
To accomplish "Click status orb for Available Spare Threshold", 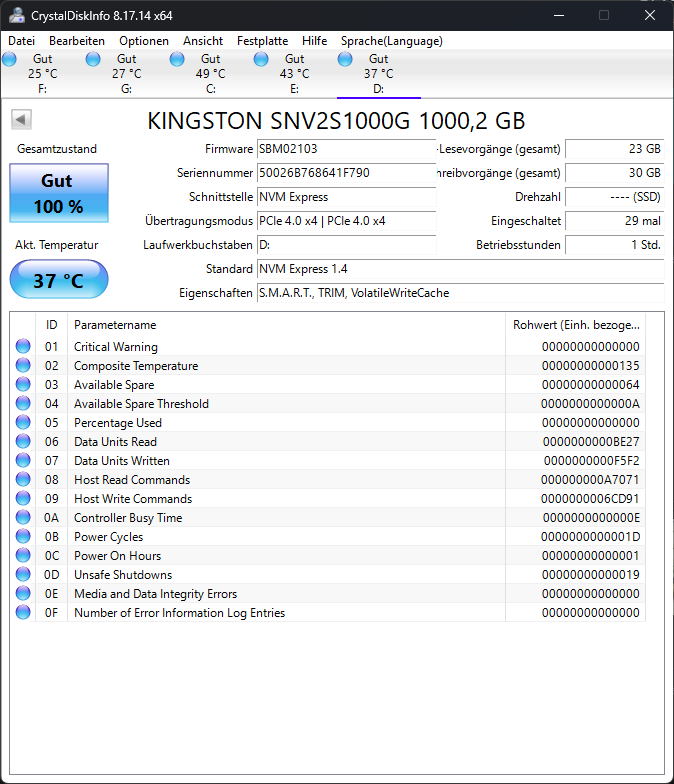I will [23, 403].
